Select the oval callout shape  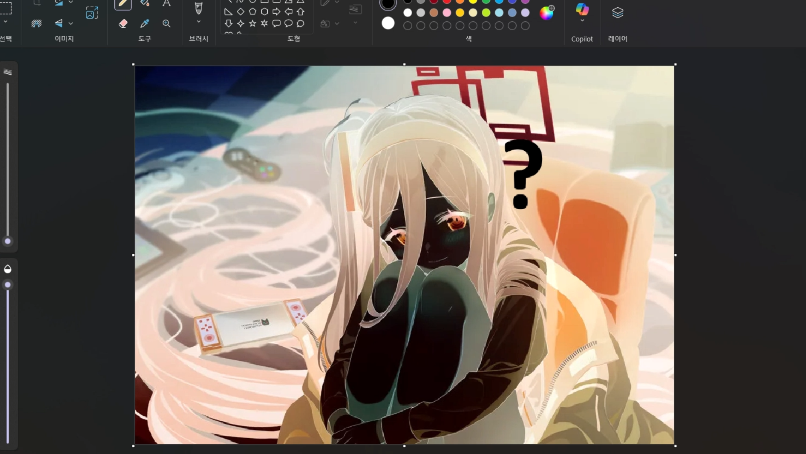pos(288,23)
